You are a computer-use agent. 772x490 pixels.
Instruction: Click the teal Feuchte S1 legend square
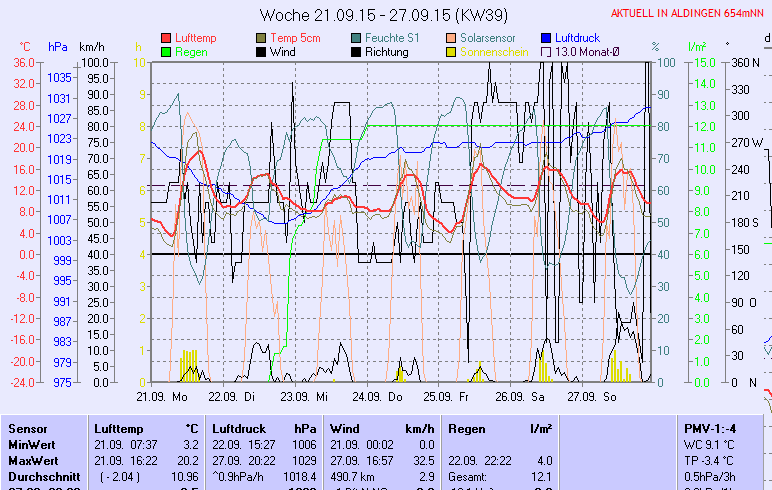coord(357,37)
